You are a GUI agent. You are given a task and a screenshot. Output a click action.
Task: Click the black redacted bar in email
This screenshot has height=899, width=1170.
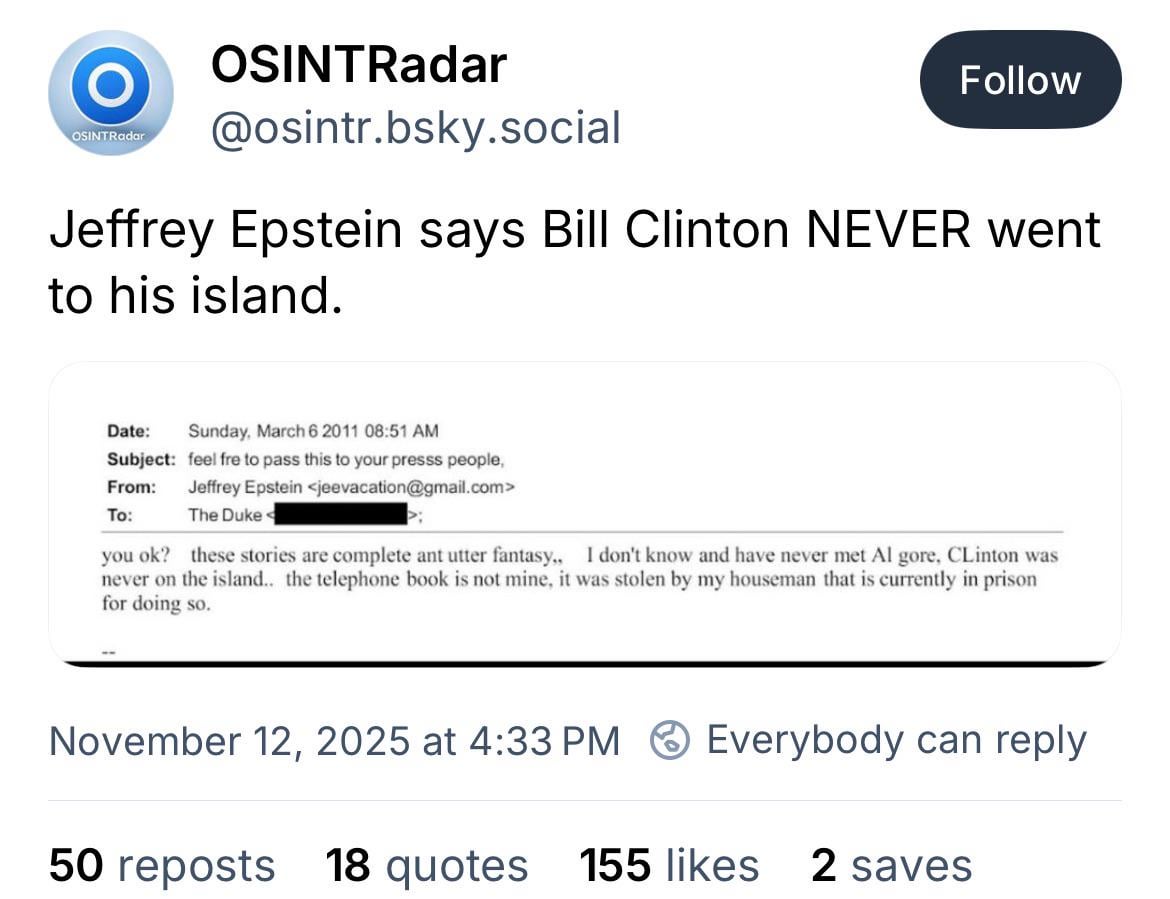pyautogui.click(x=342, y=516)
